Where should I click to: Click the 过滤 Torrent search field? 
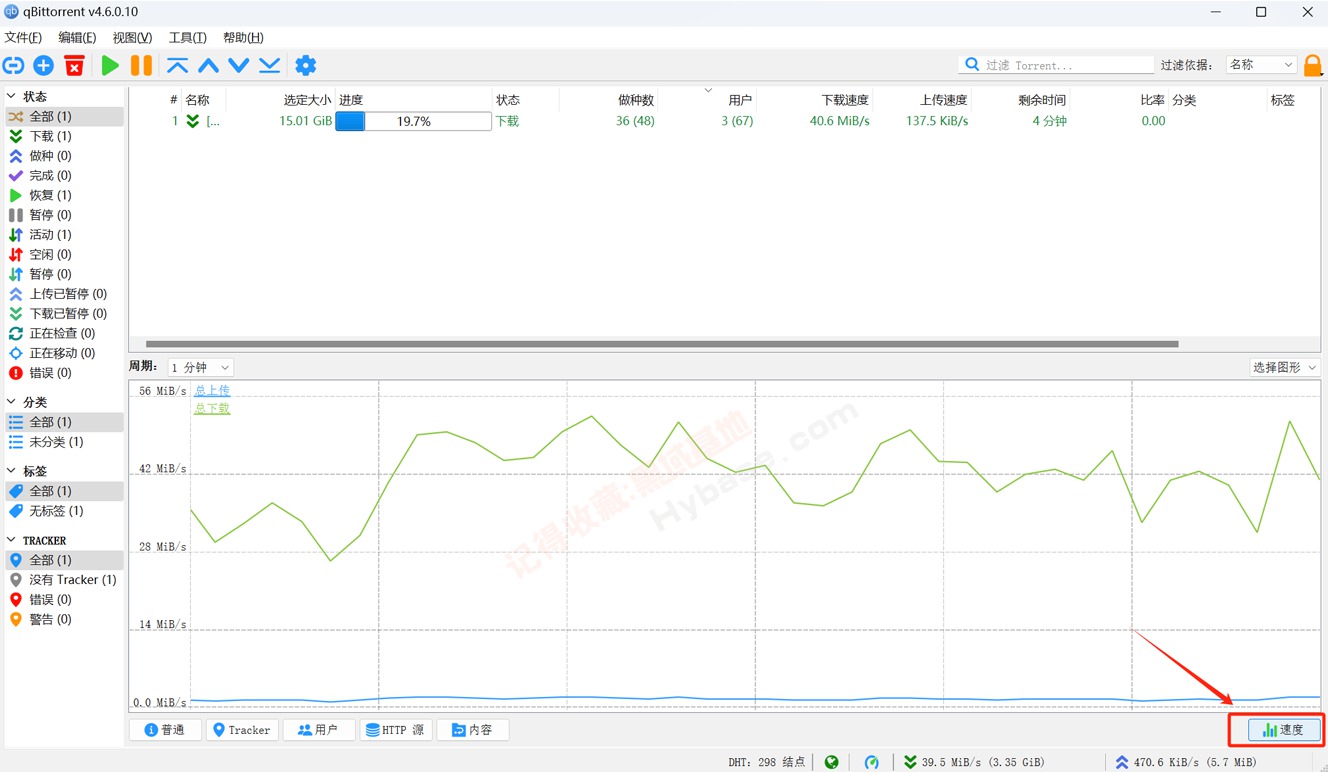tap(1055, 64)
